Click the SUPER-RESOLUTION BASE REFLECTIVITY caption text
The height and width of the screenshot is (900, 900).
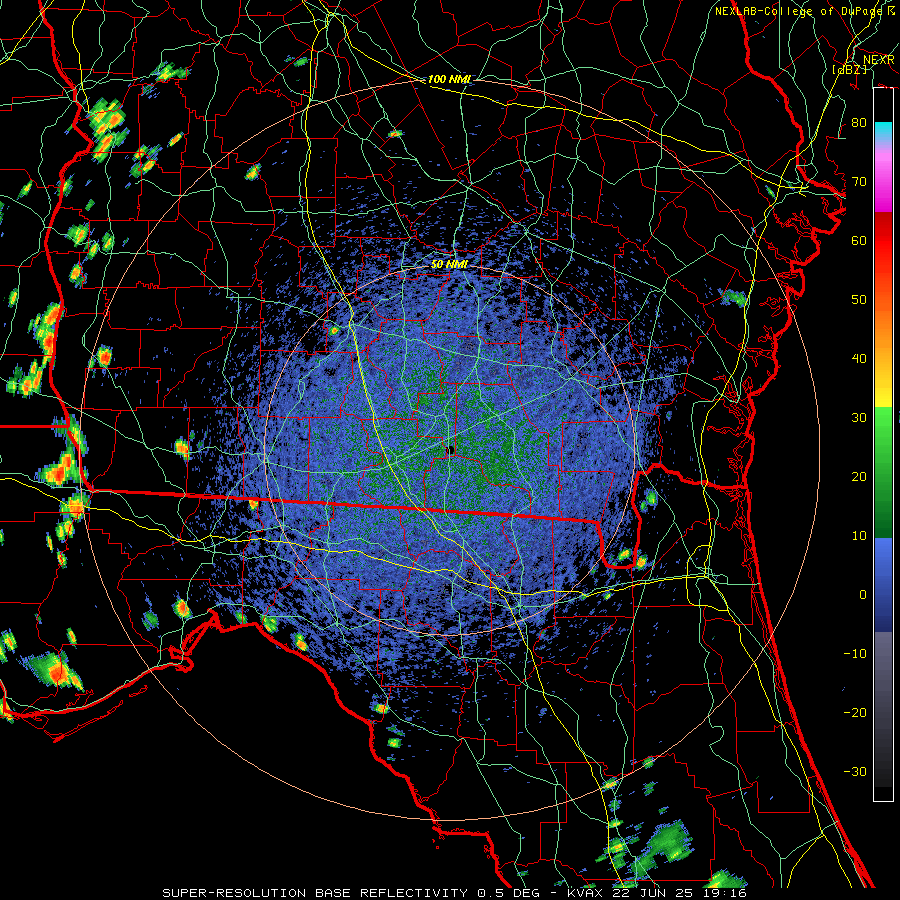point(315,893)
